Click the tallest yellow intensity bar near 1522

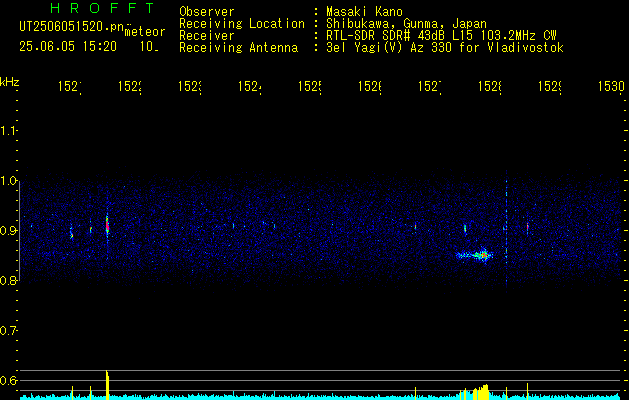pyautogui.click(x=107, y=385)
